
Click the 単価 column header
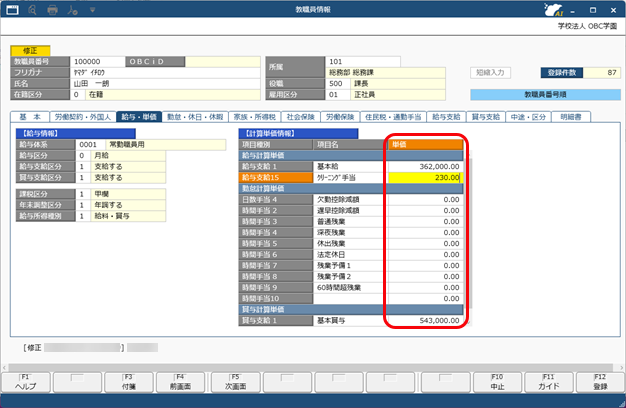point(425,145)
